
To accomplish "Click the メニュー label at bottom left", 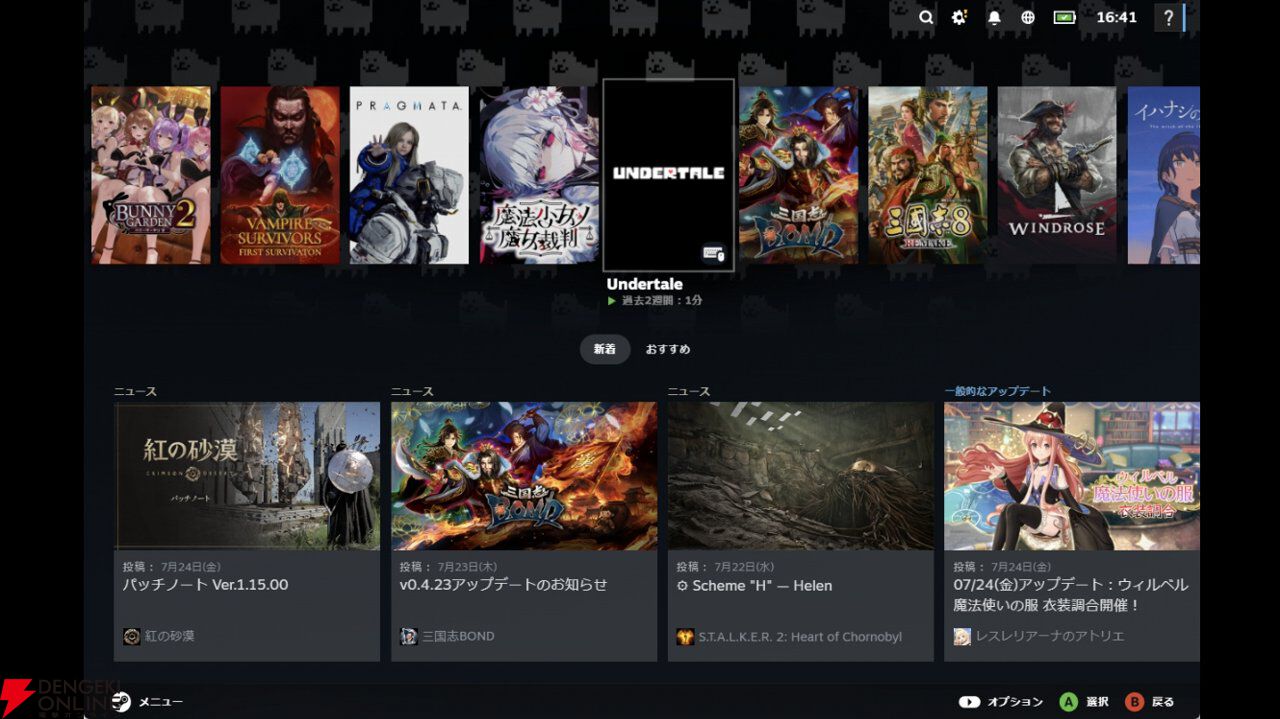I will click(x=161, y=702).
